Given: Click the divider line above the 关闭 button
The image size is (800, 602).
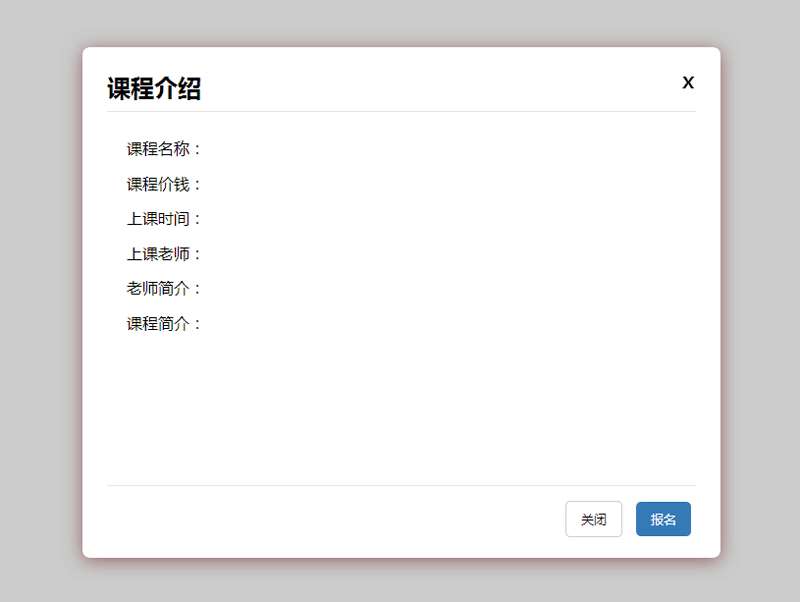Looking at the screenshot, I should (x=400, y=485).
